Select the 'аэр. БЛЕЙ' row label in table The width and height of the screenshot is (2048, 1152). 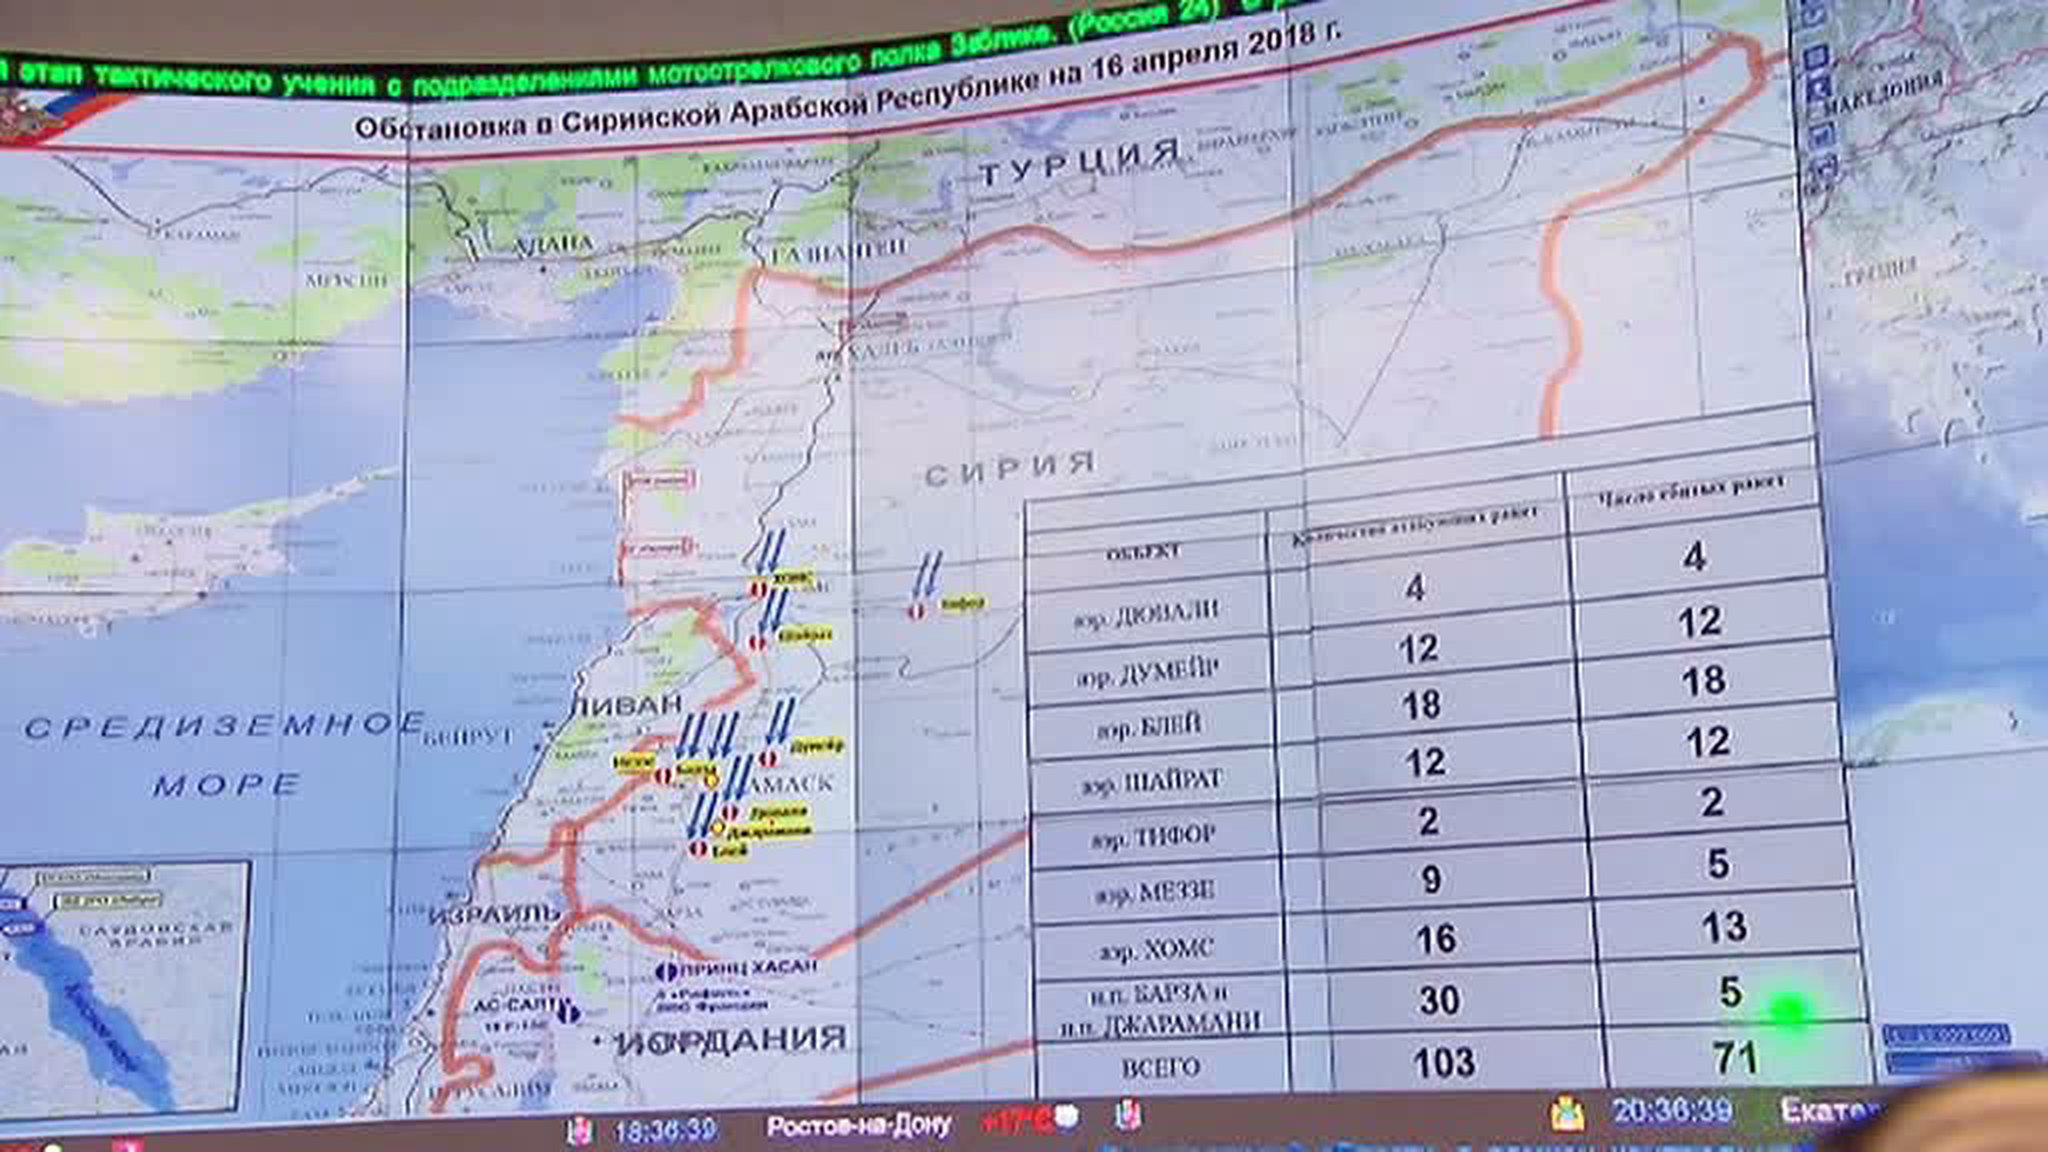click(x=1148, y=725)
